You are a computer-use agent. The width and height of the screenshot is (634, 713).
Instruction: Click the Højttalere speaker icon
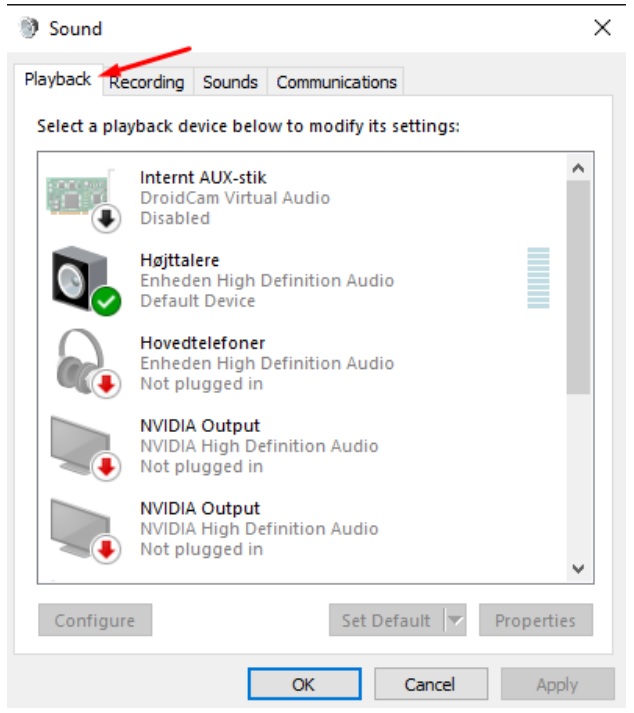point(85,280)
